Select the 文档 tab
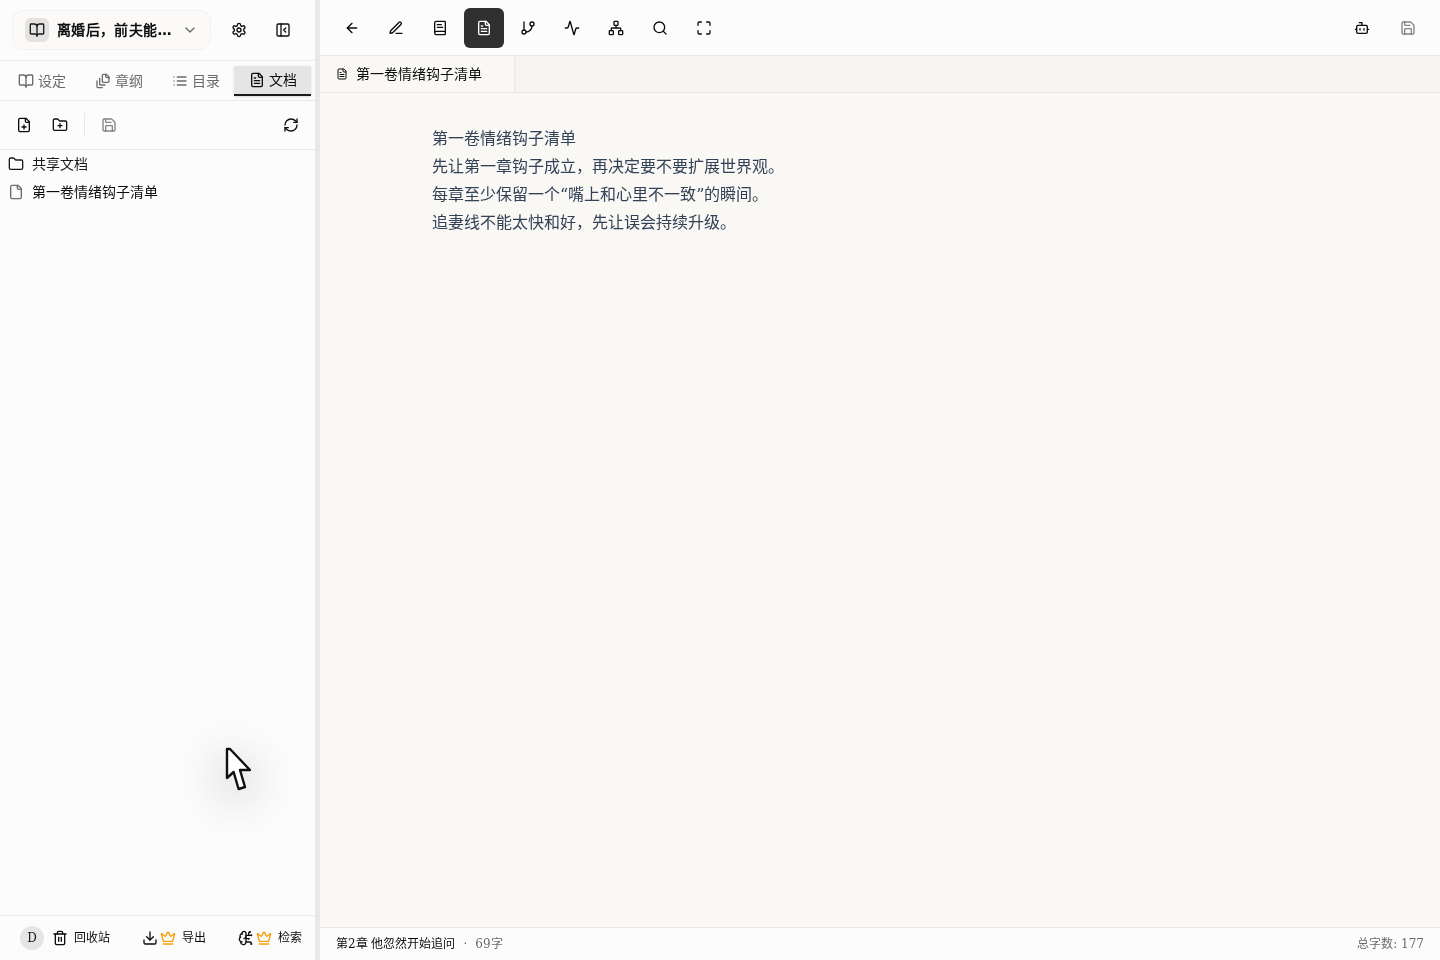Image resolution: width=1440 pixels, height=960 pixels. 273,81
